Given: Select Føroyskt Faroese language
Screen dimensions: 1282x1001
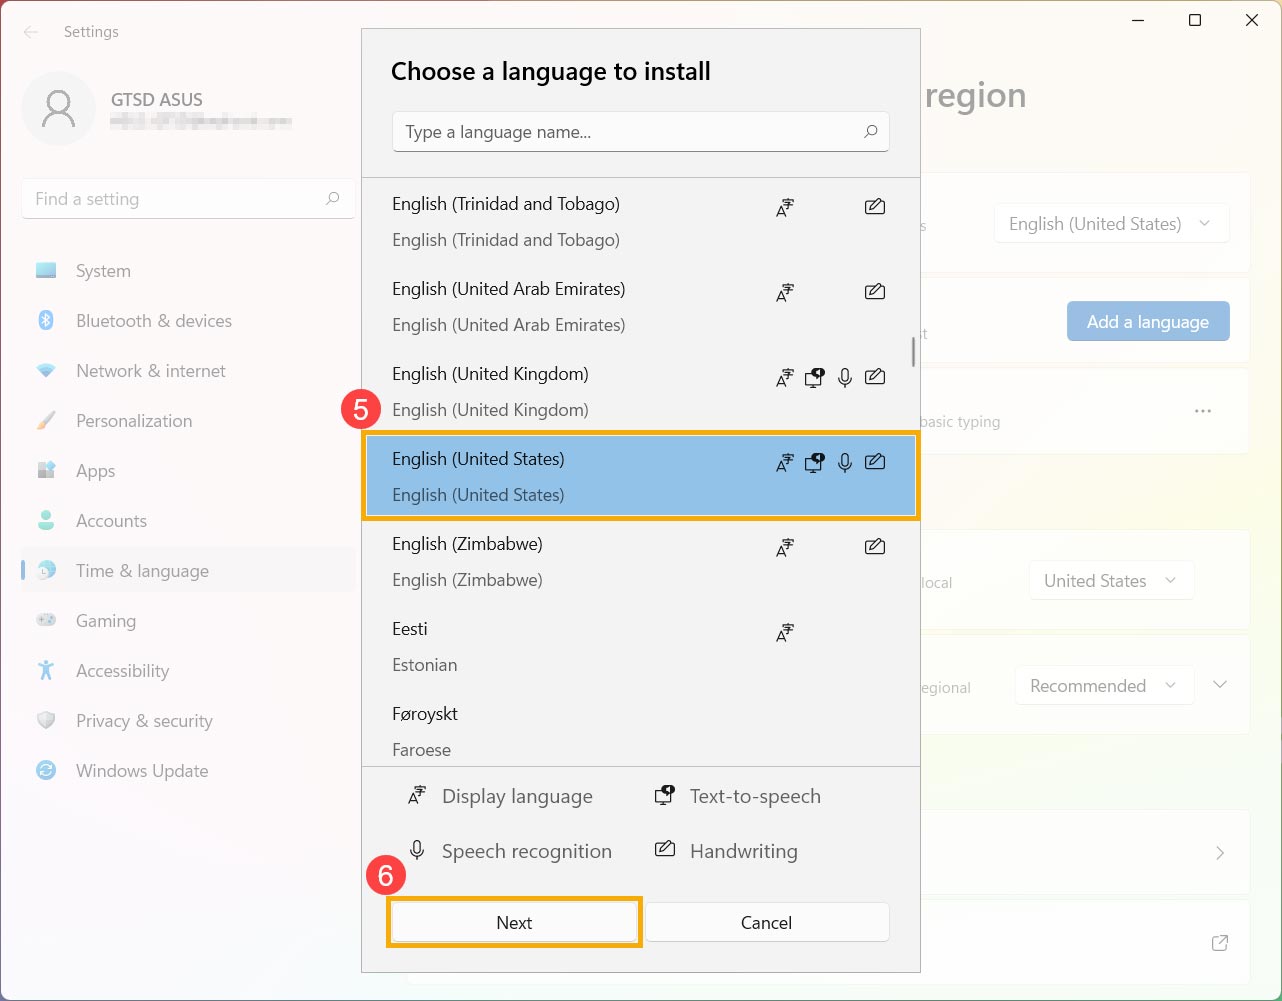Looking at the screenshot, I should coord(640,730).
